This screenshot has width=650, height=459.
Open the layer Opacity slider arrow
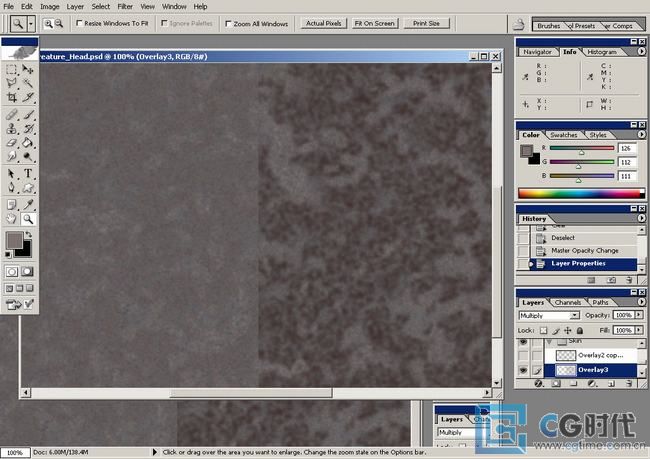pos(639,315)
